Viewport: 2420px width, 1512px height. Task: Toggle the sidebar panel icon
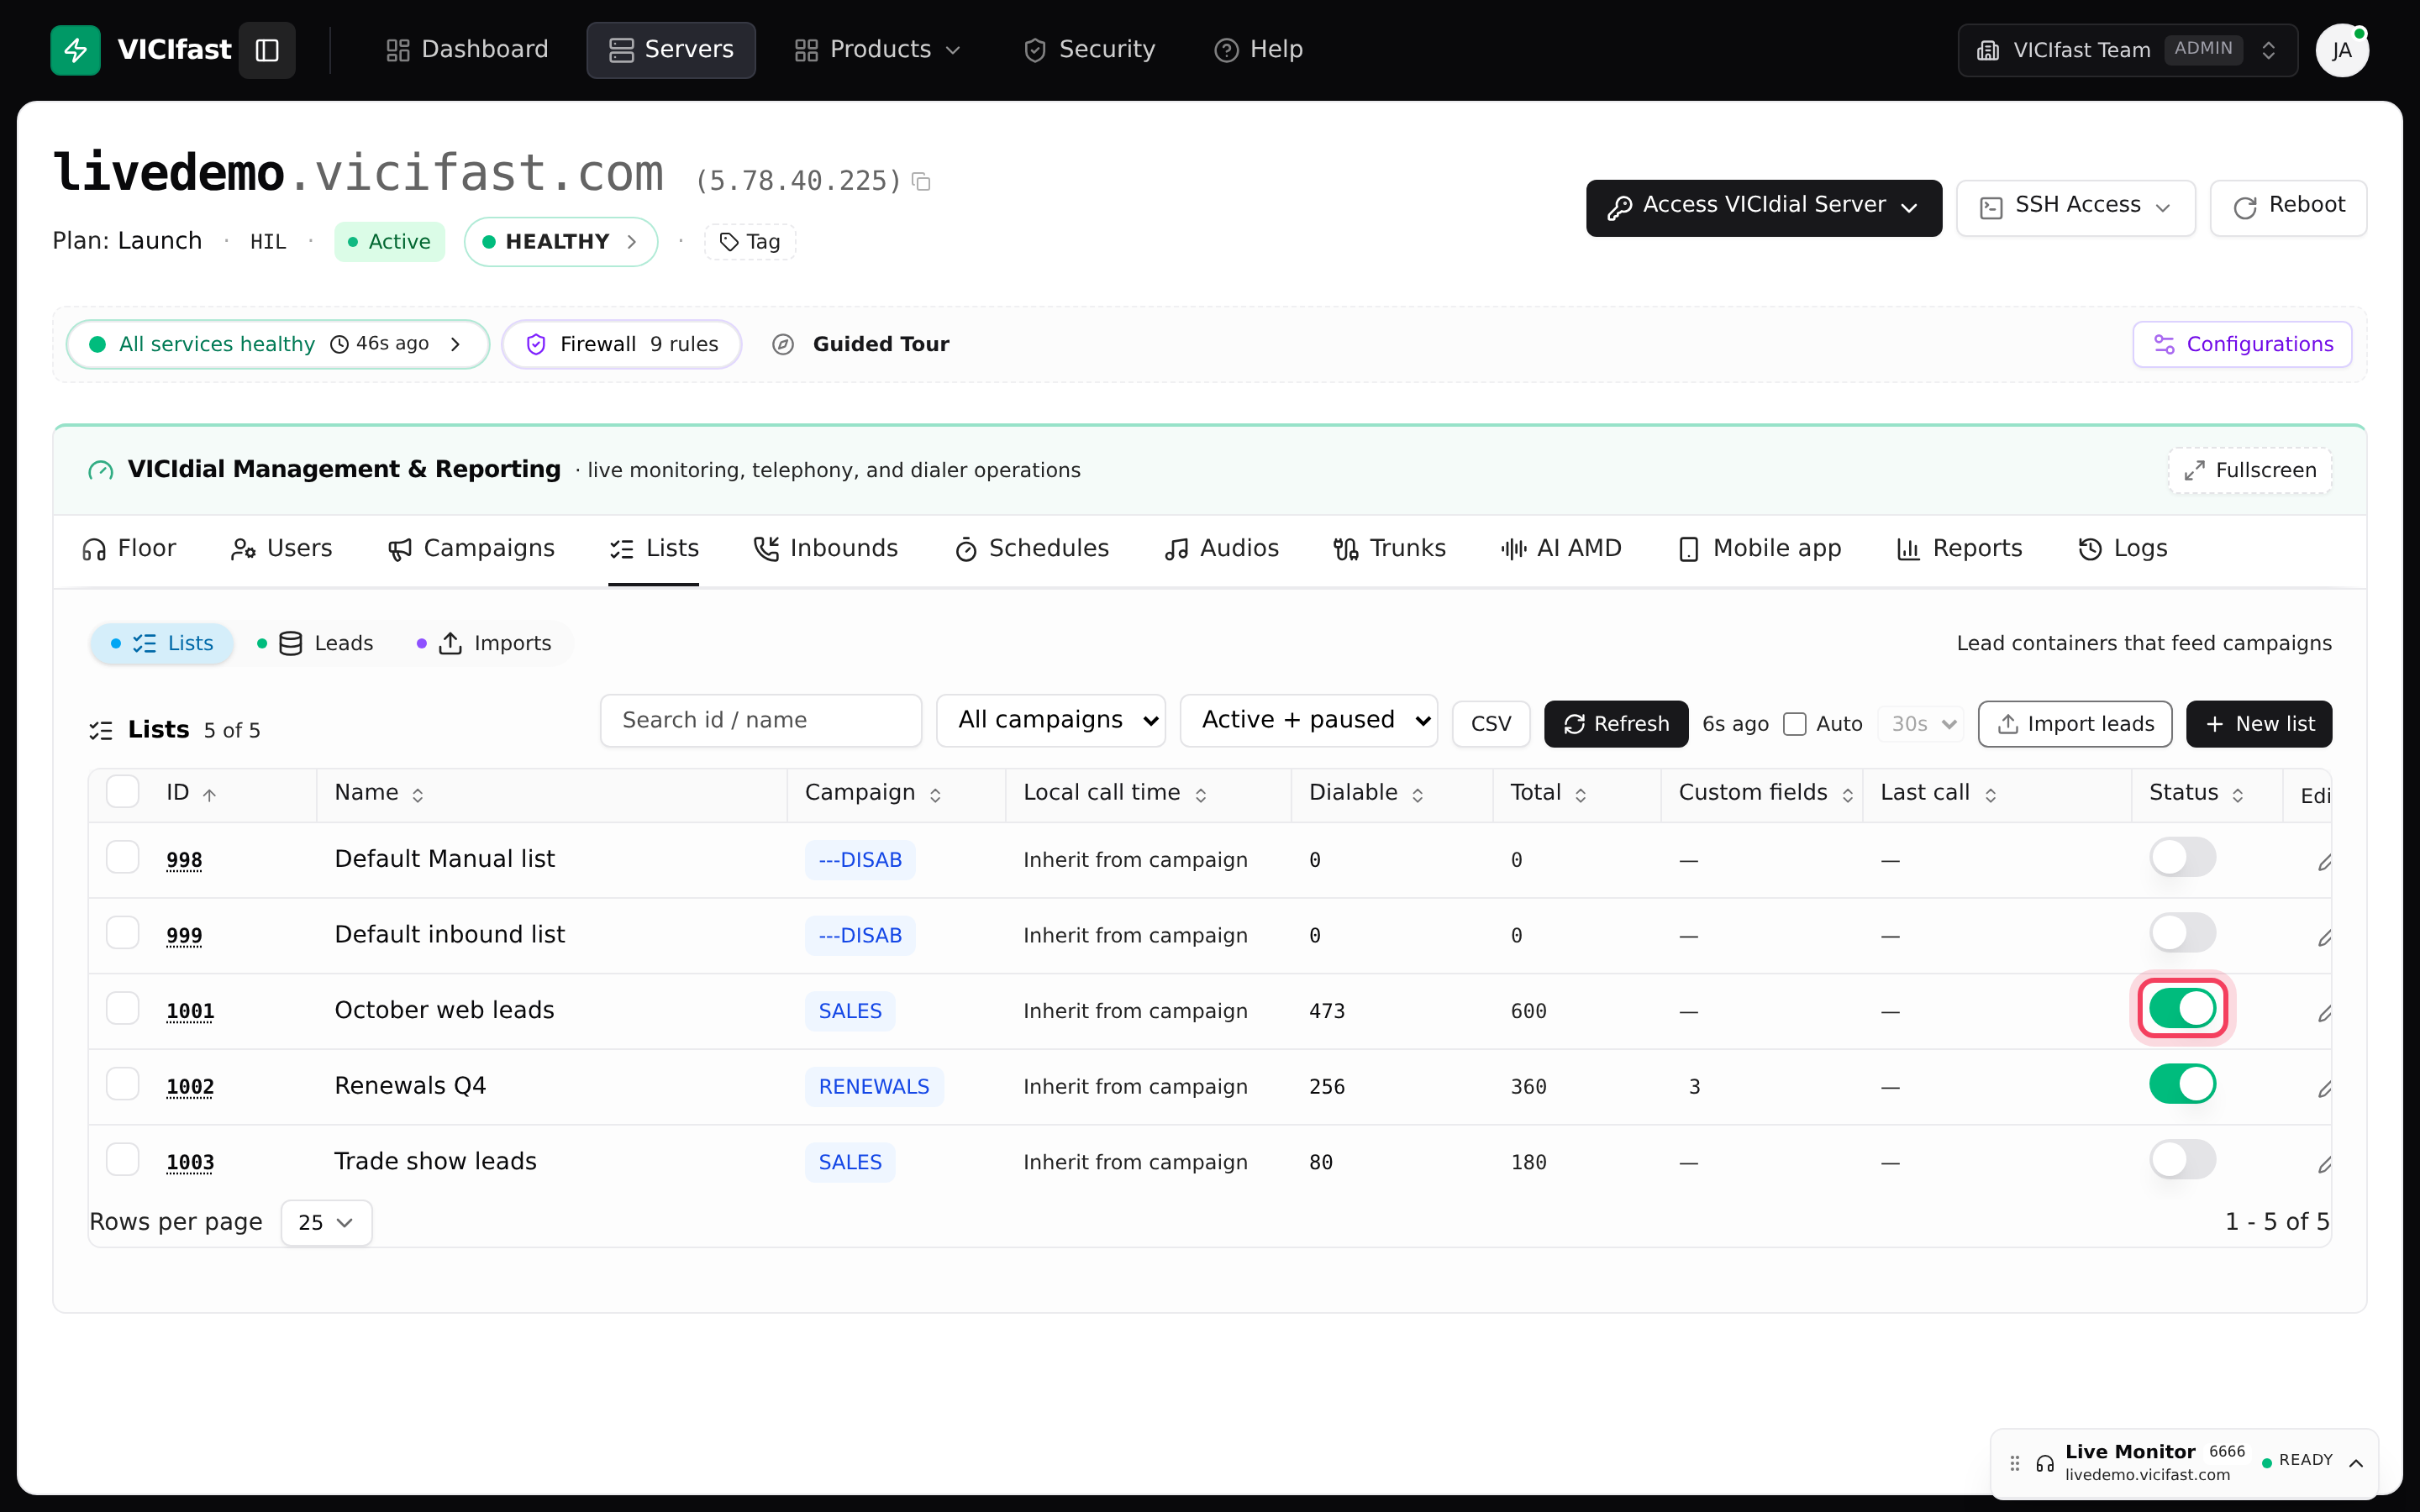click(x=267, y=50)
